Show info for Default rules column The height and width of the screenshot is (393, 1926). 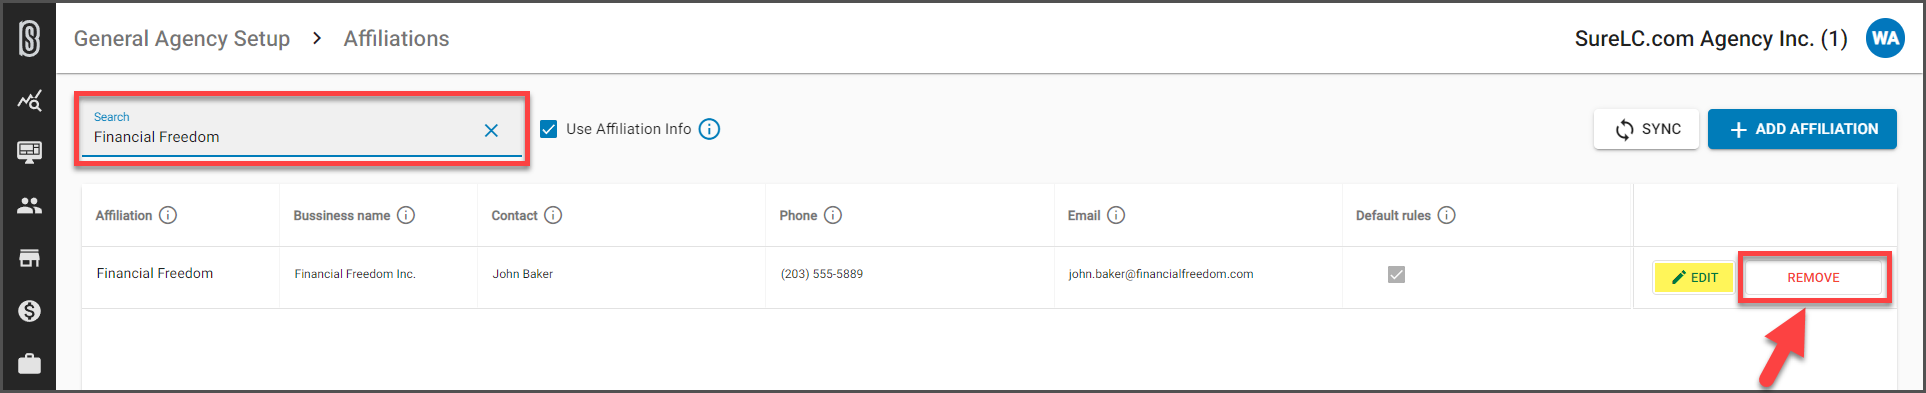tap(1446, 215)
